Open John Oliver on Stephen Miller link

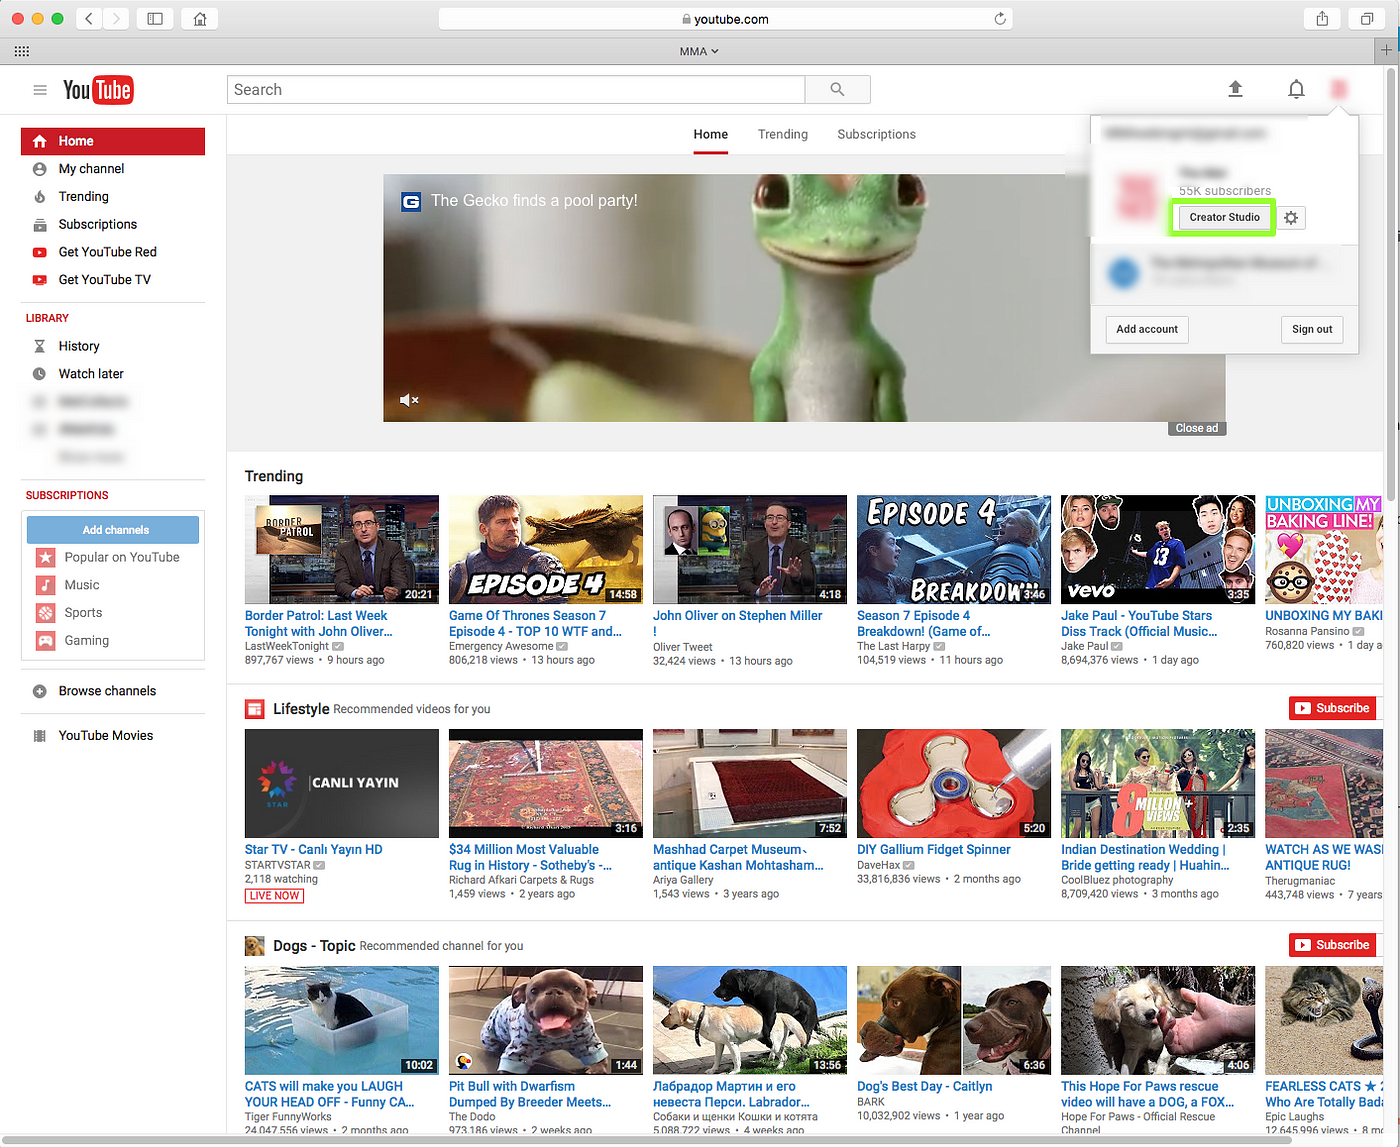pos(737,624)
